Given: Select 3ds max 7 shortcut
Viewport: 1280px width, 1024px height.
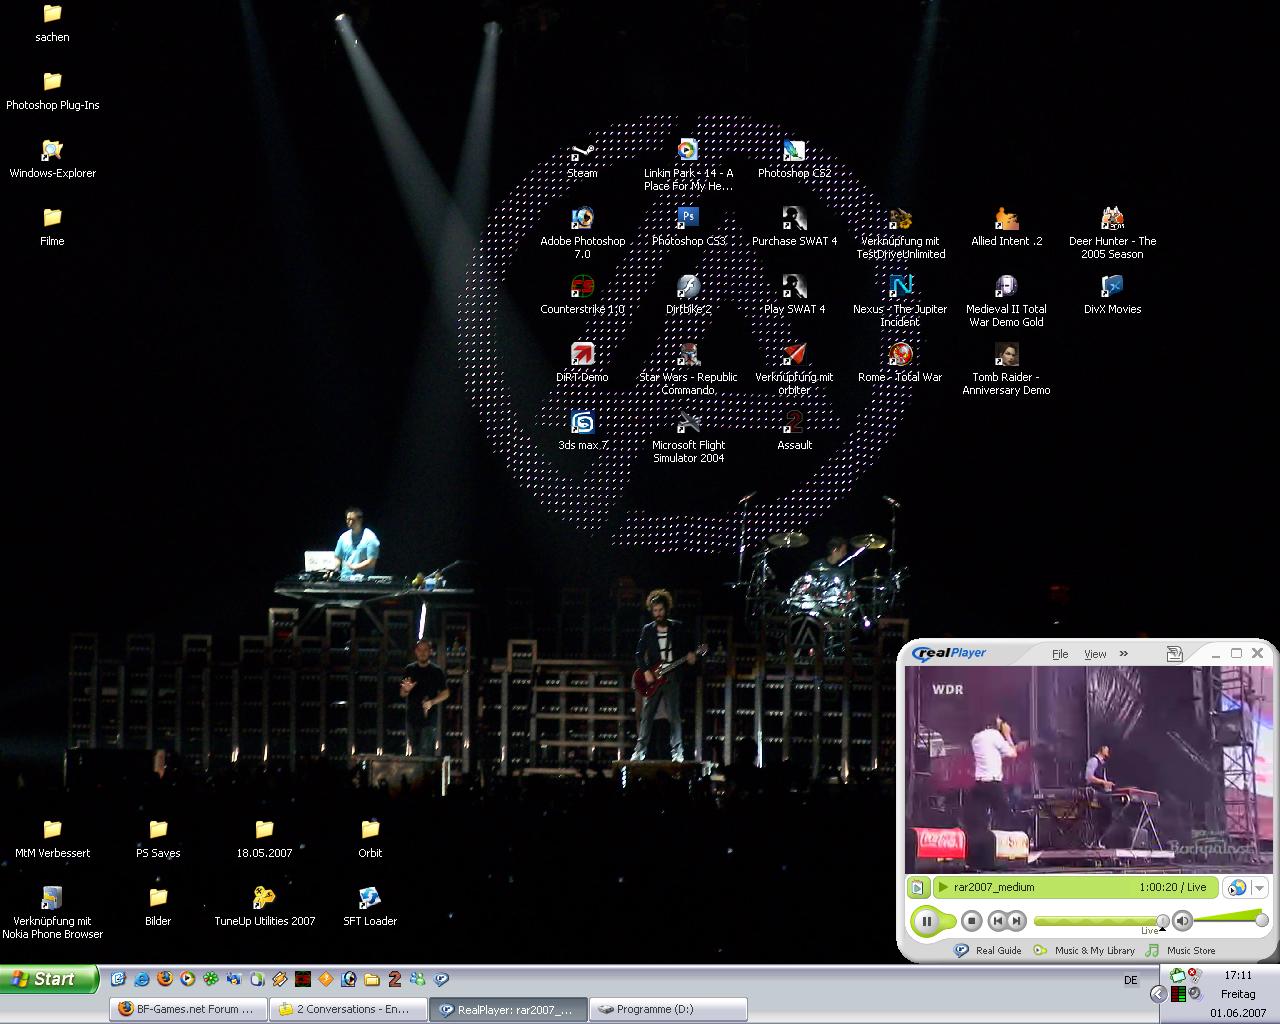Looking at the screenshot, I should click(582, 432).
